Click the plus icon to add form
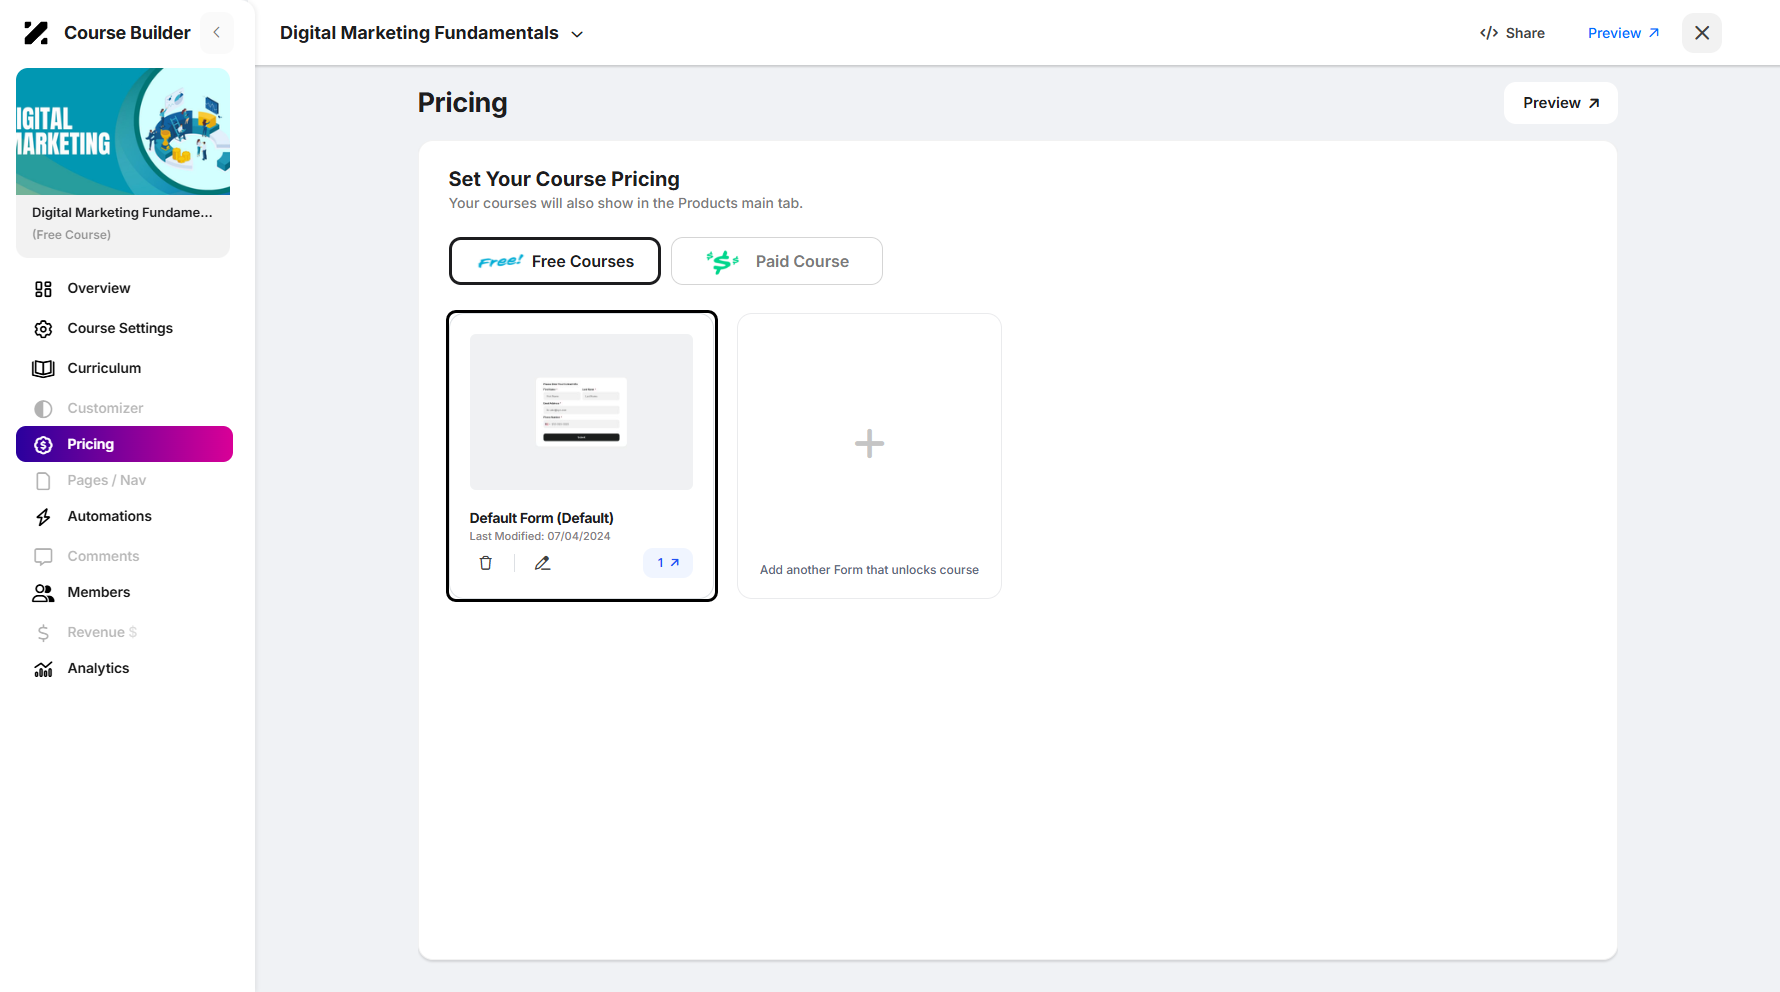The height and width of the screenshot is (992, 1780). point(869,443)
